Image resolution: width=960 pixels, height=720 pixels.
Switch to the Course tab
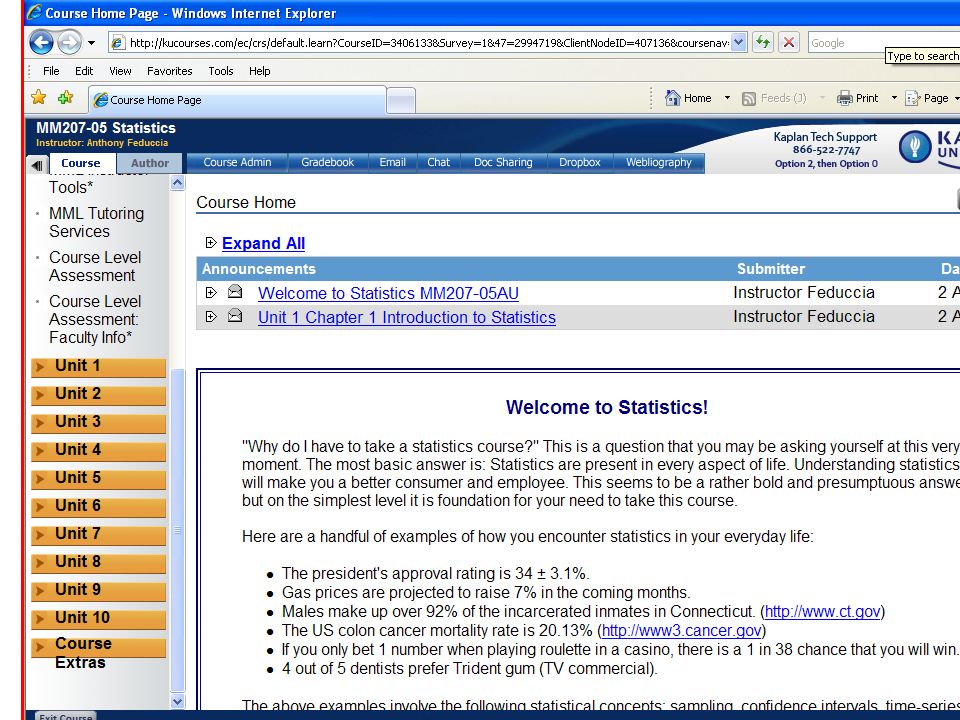(81, 163)
